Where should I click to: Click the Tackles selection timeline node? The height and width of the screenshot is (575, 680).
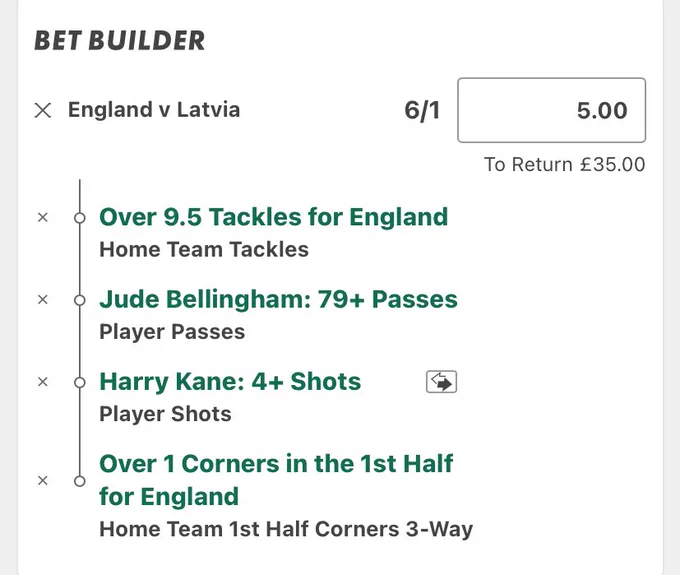click(80, 218)
